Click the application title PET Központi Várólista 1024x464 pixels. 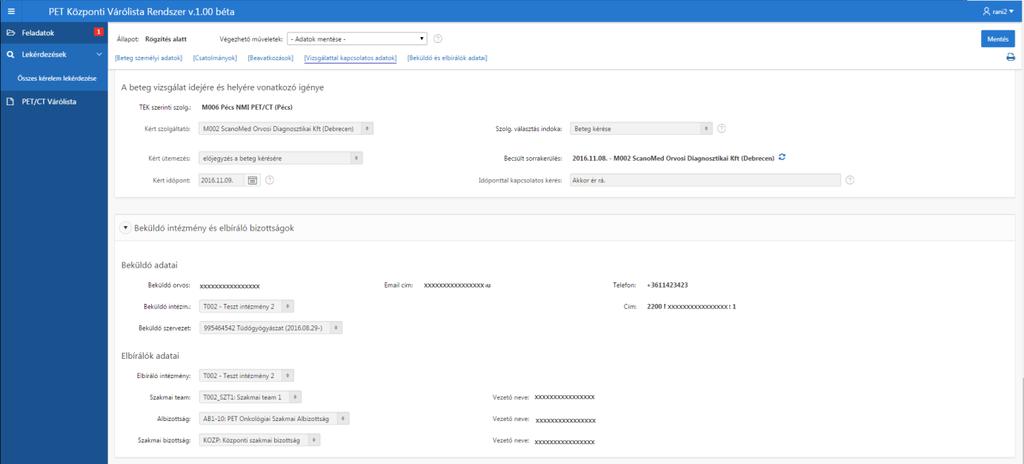pyautogui.click(x=142, y=11)
